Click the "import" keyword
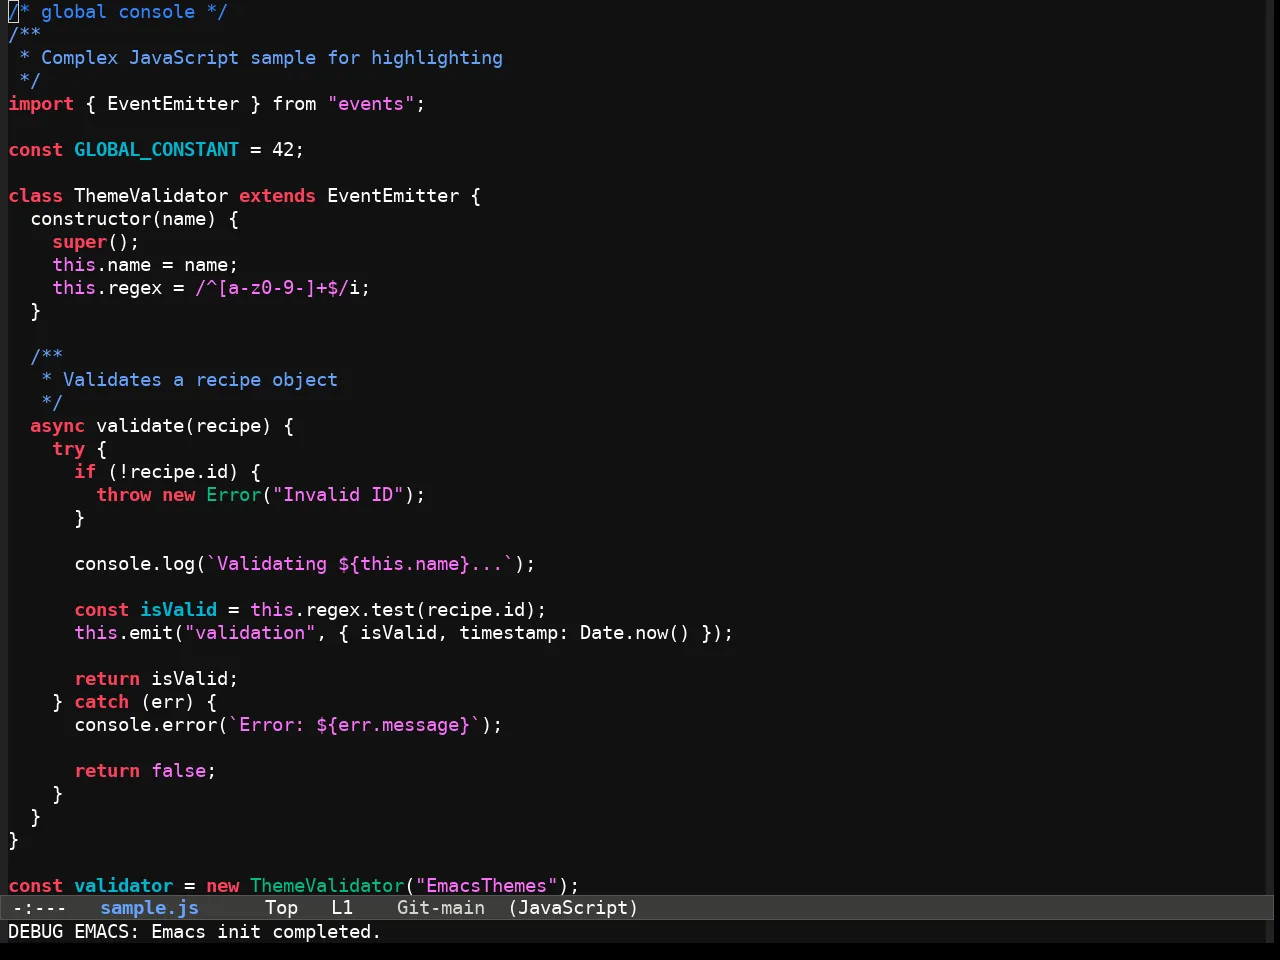 coord(41,104)
